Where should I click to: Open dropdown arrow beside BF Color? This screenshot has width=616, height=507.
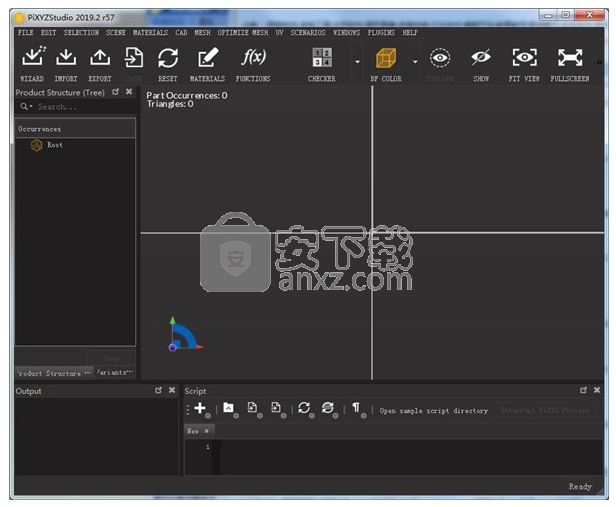[x=415, y=62]
